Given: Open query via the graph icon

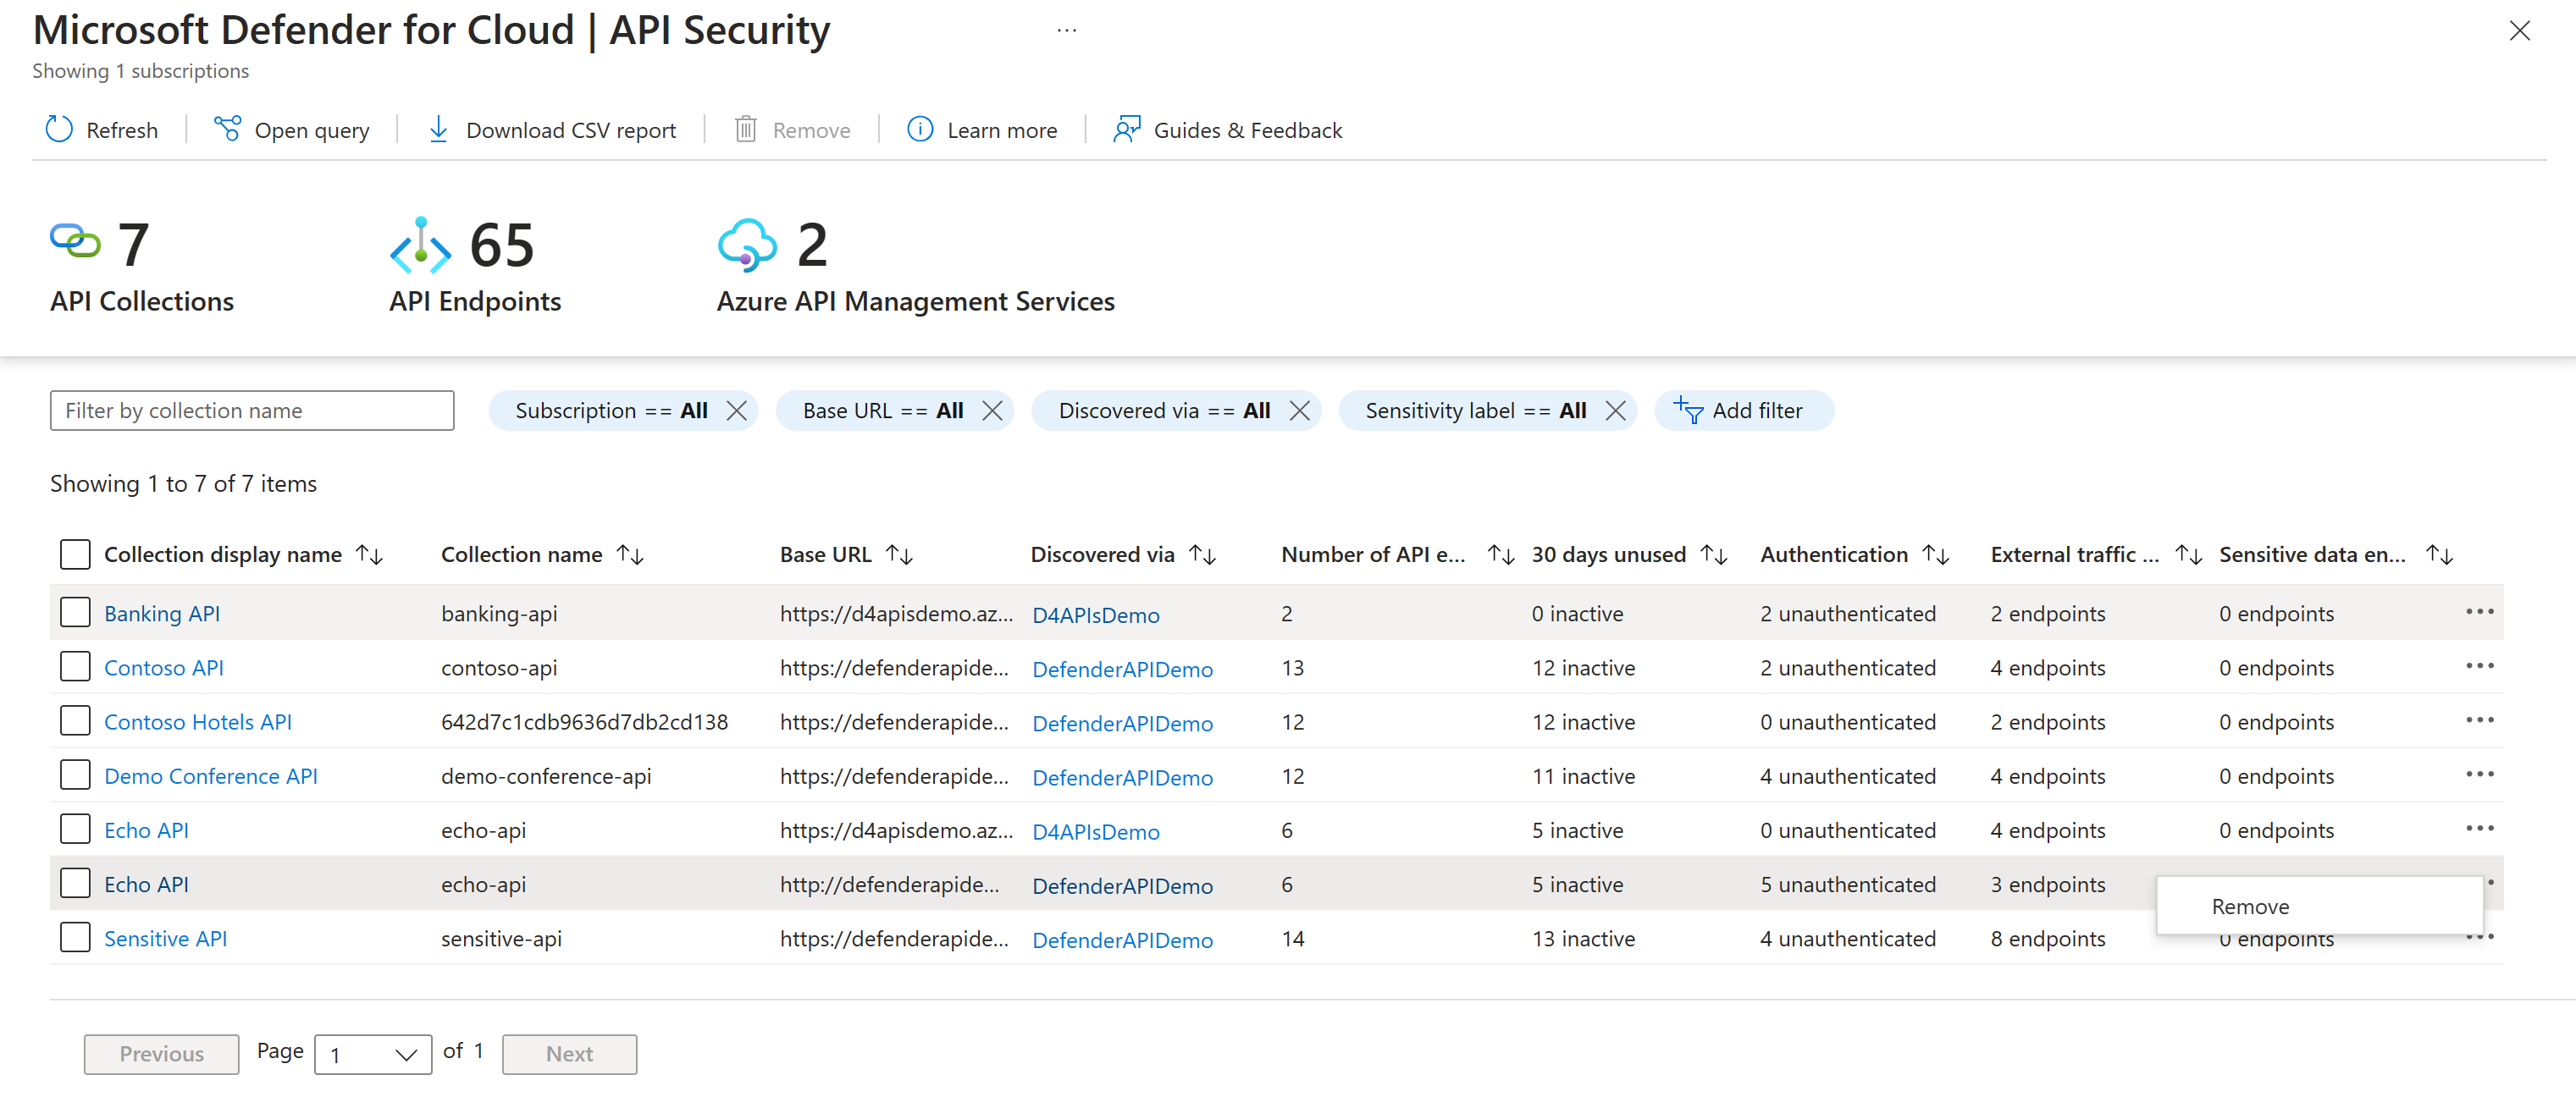Looking at the screenshot, I should [228, 130].
